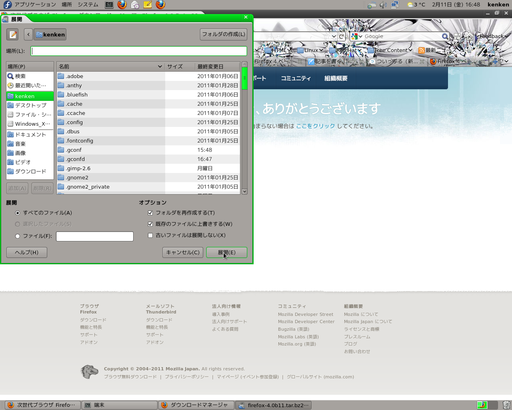Screen dimensions: 512x410
Task: Click the network connection tray icon
Action: pos(395,5)
